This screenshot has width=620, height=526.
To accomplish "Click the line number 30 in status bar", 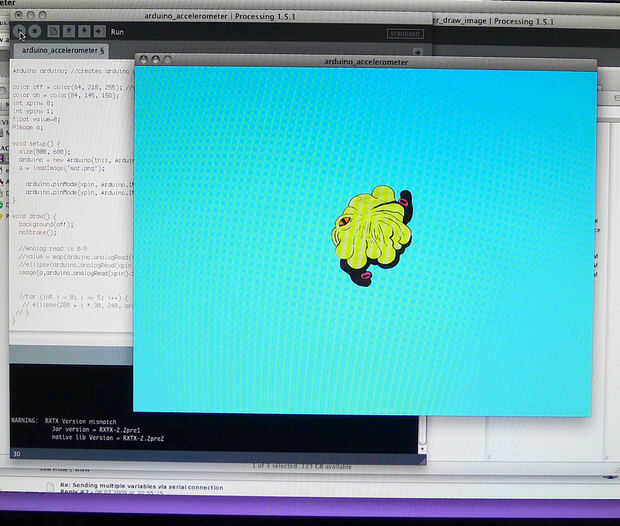I will click(17, 454).
